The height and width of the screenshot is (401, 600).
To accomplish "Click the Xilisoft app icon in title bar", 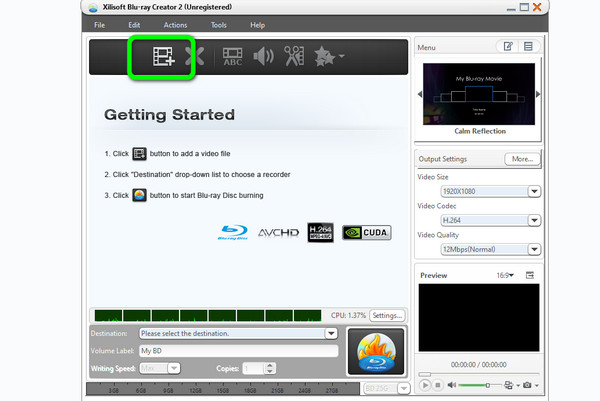I will point(93,8).
